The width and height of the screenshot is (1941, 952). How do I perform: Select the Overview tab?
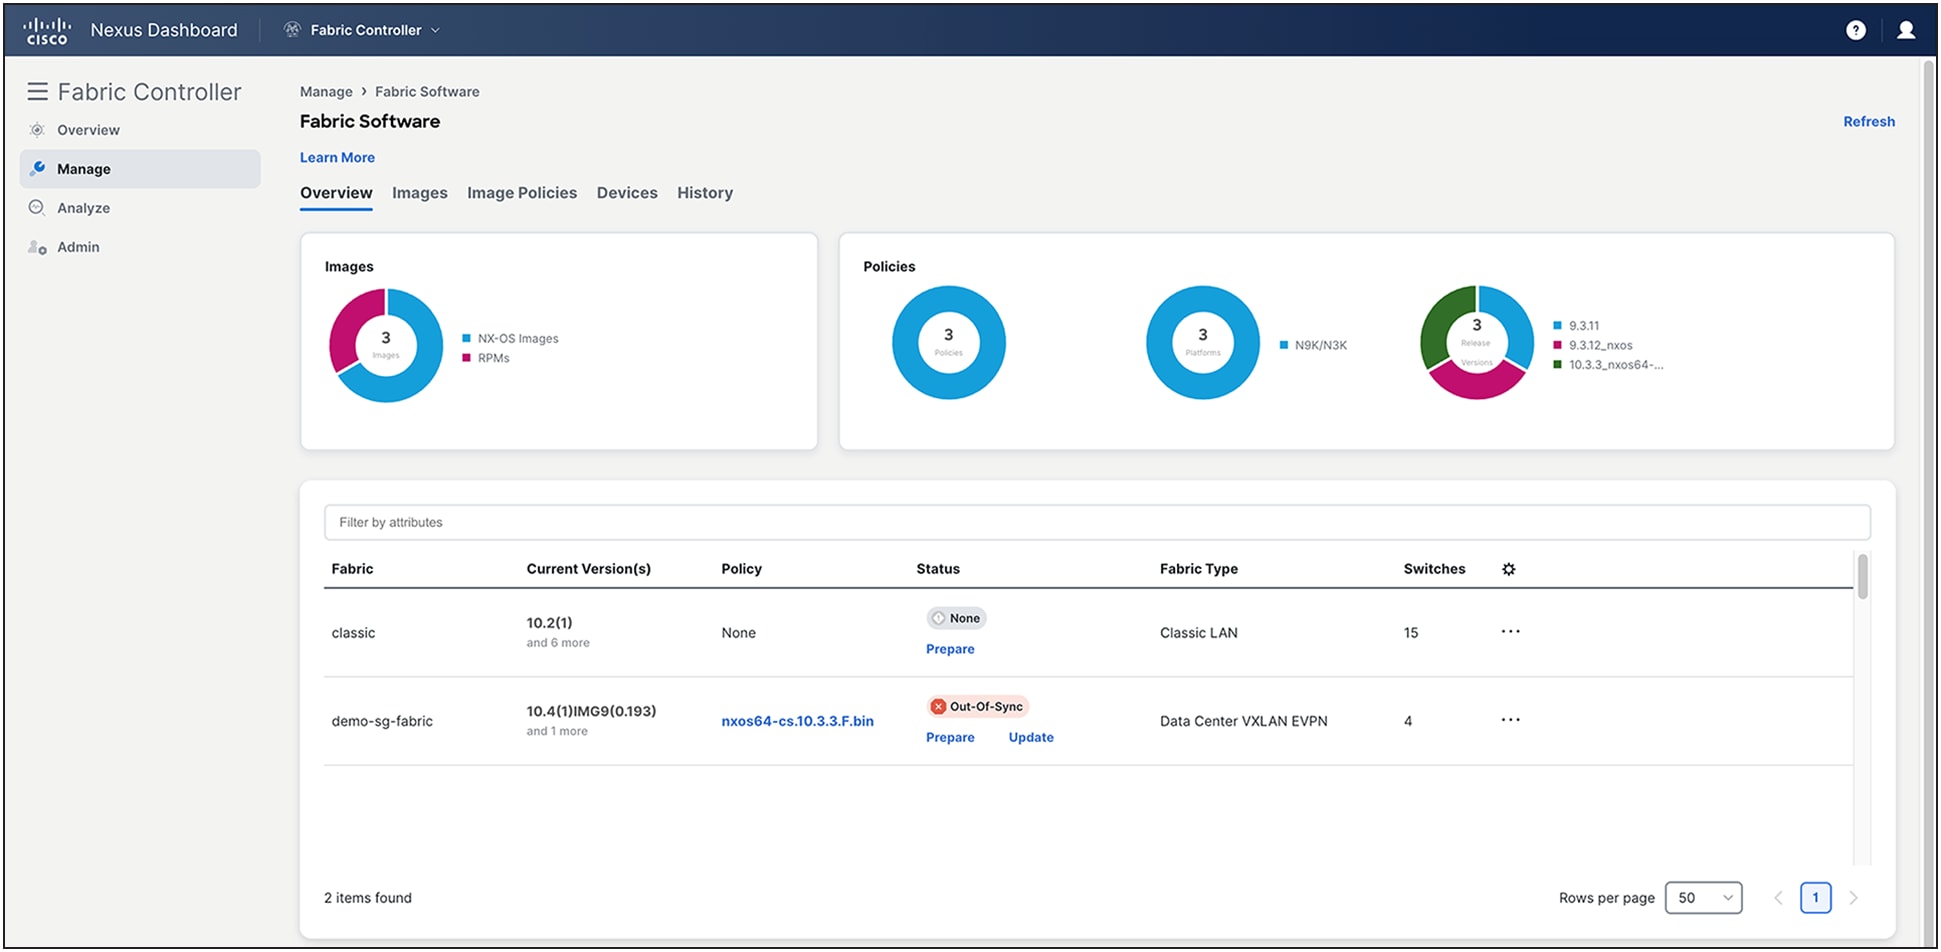(336, 193)
